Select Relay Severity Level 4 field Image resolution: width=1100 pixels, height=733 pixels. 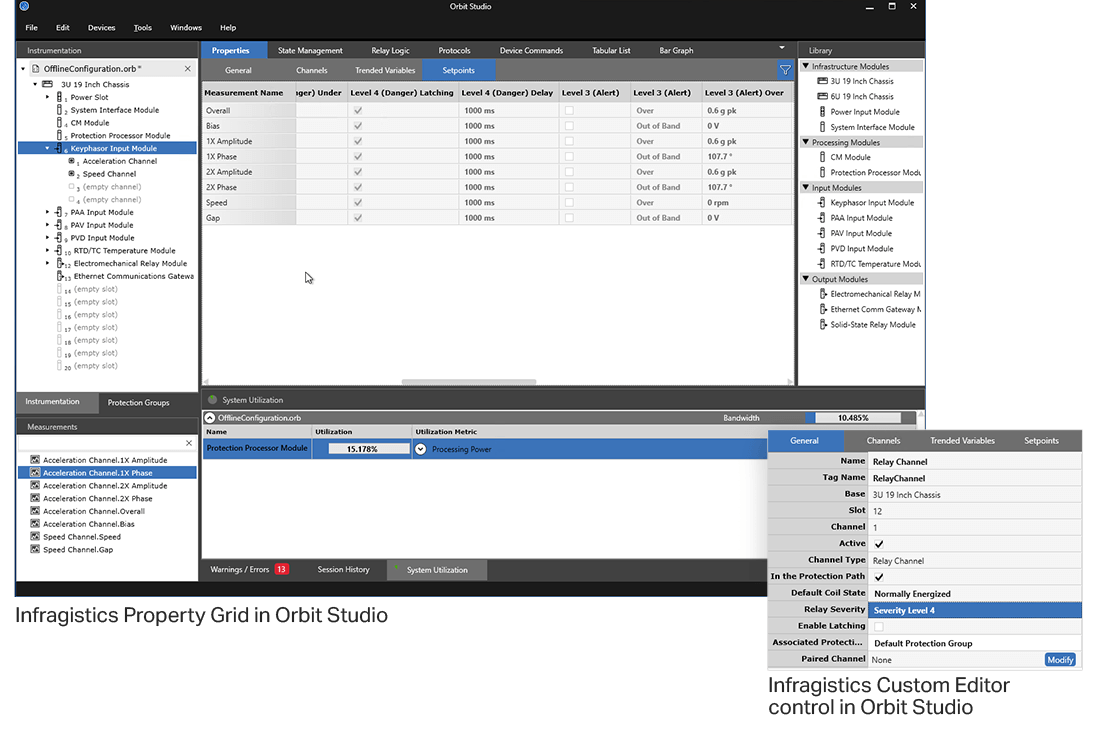[x=974, y=610]
